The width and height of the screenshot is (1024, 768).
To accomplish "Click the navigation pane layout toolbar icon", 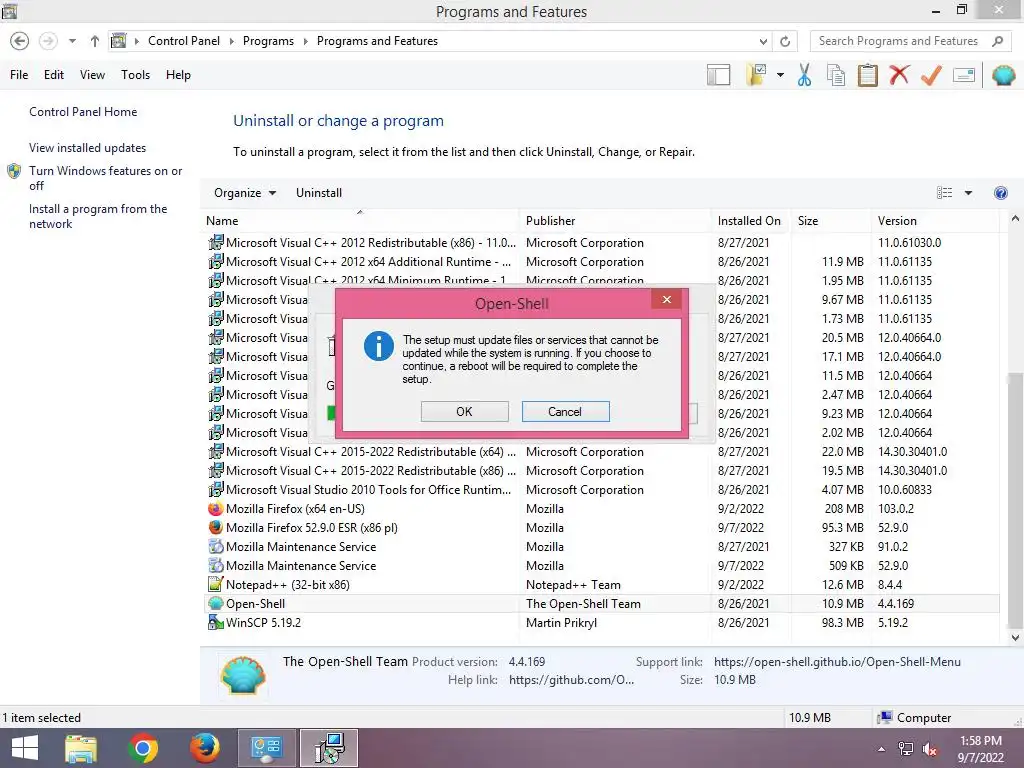I will click(x=718, y=75).
